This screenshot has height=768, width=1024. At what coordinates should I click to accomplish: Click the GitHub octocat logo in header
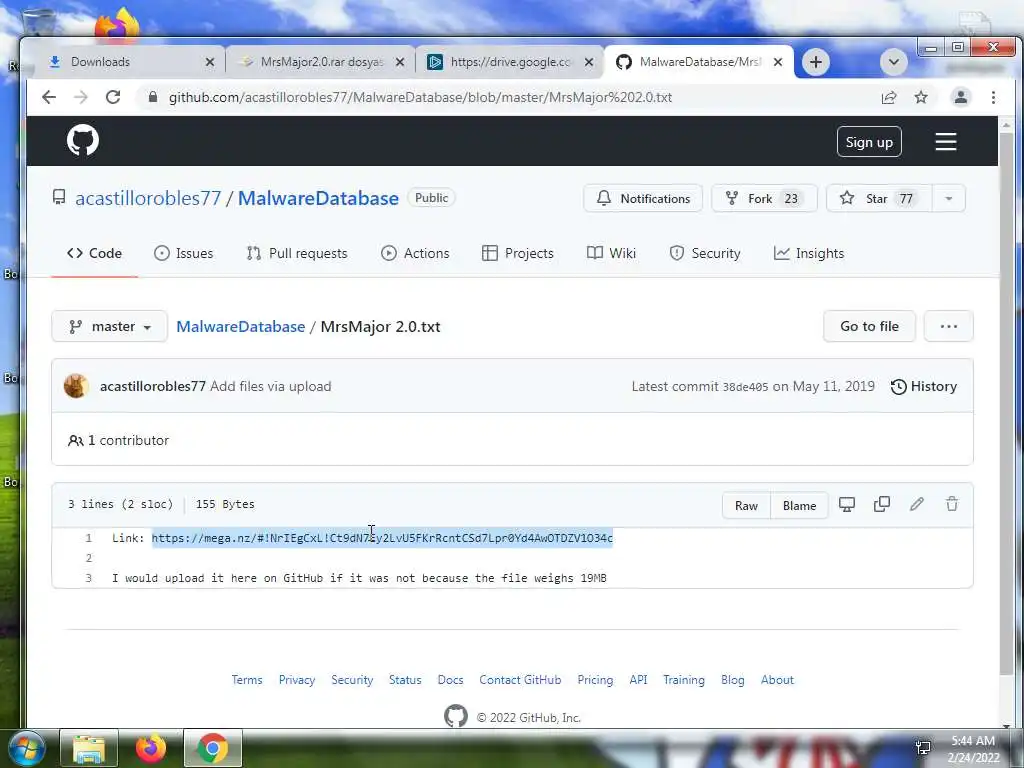pos(83,140)
